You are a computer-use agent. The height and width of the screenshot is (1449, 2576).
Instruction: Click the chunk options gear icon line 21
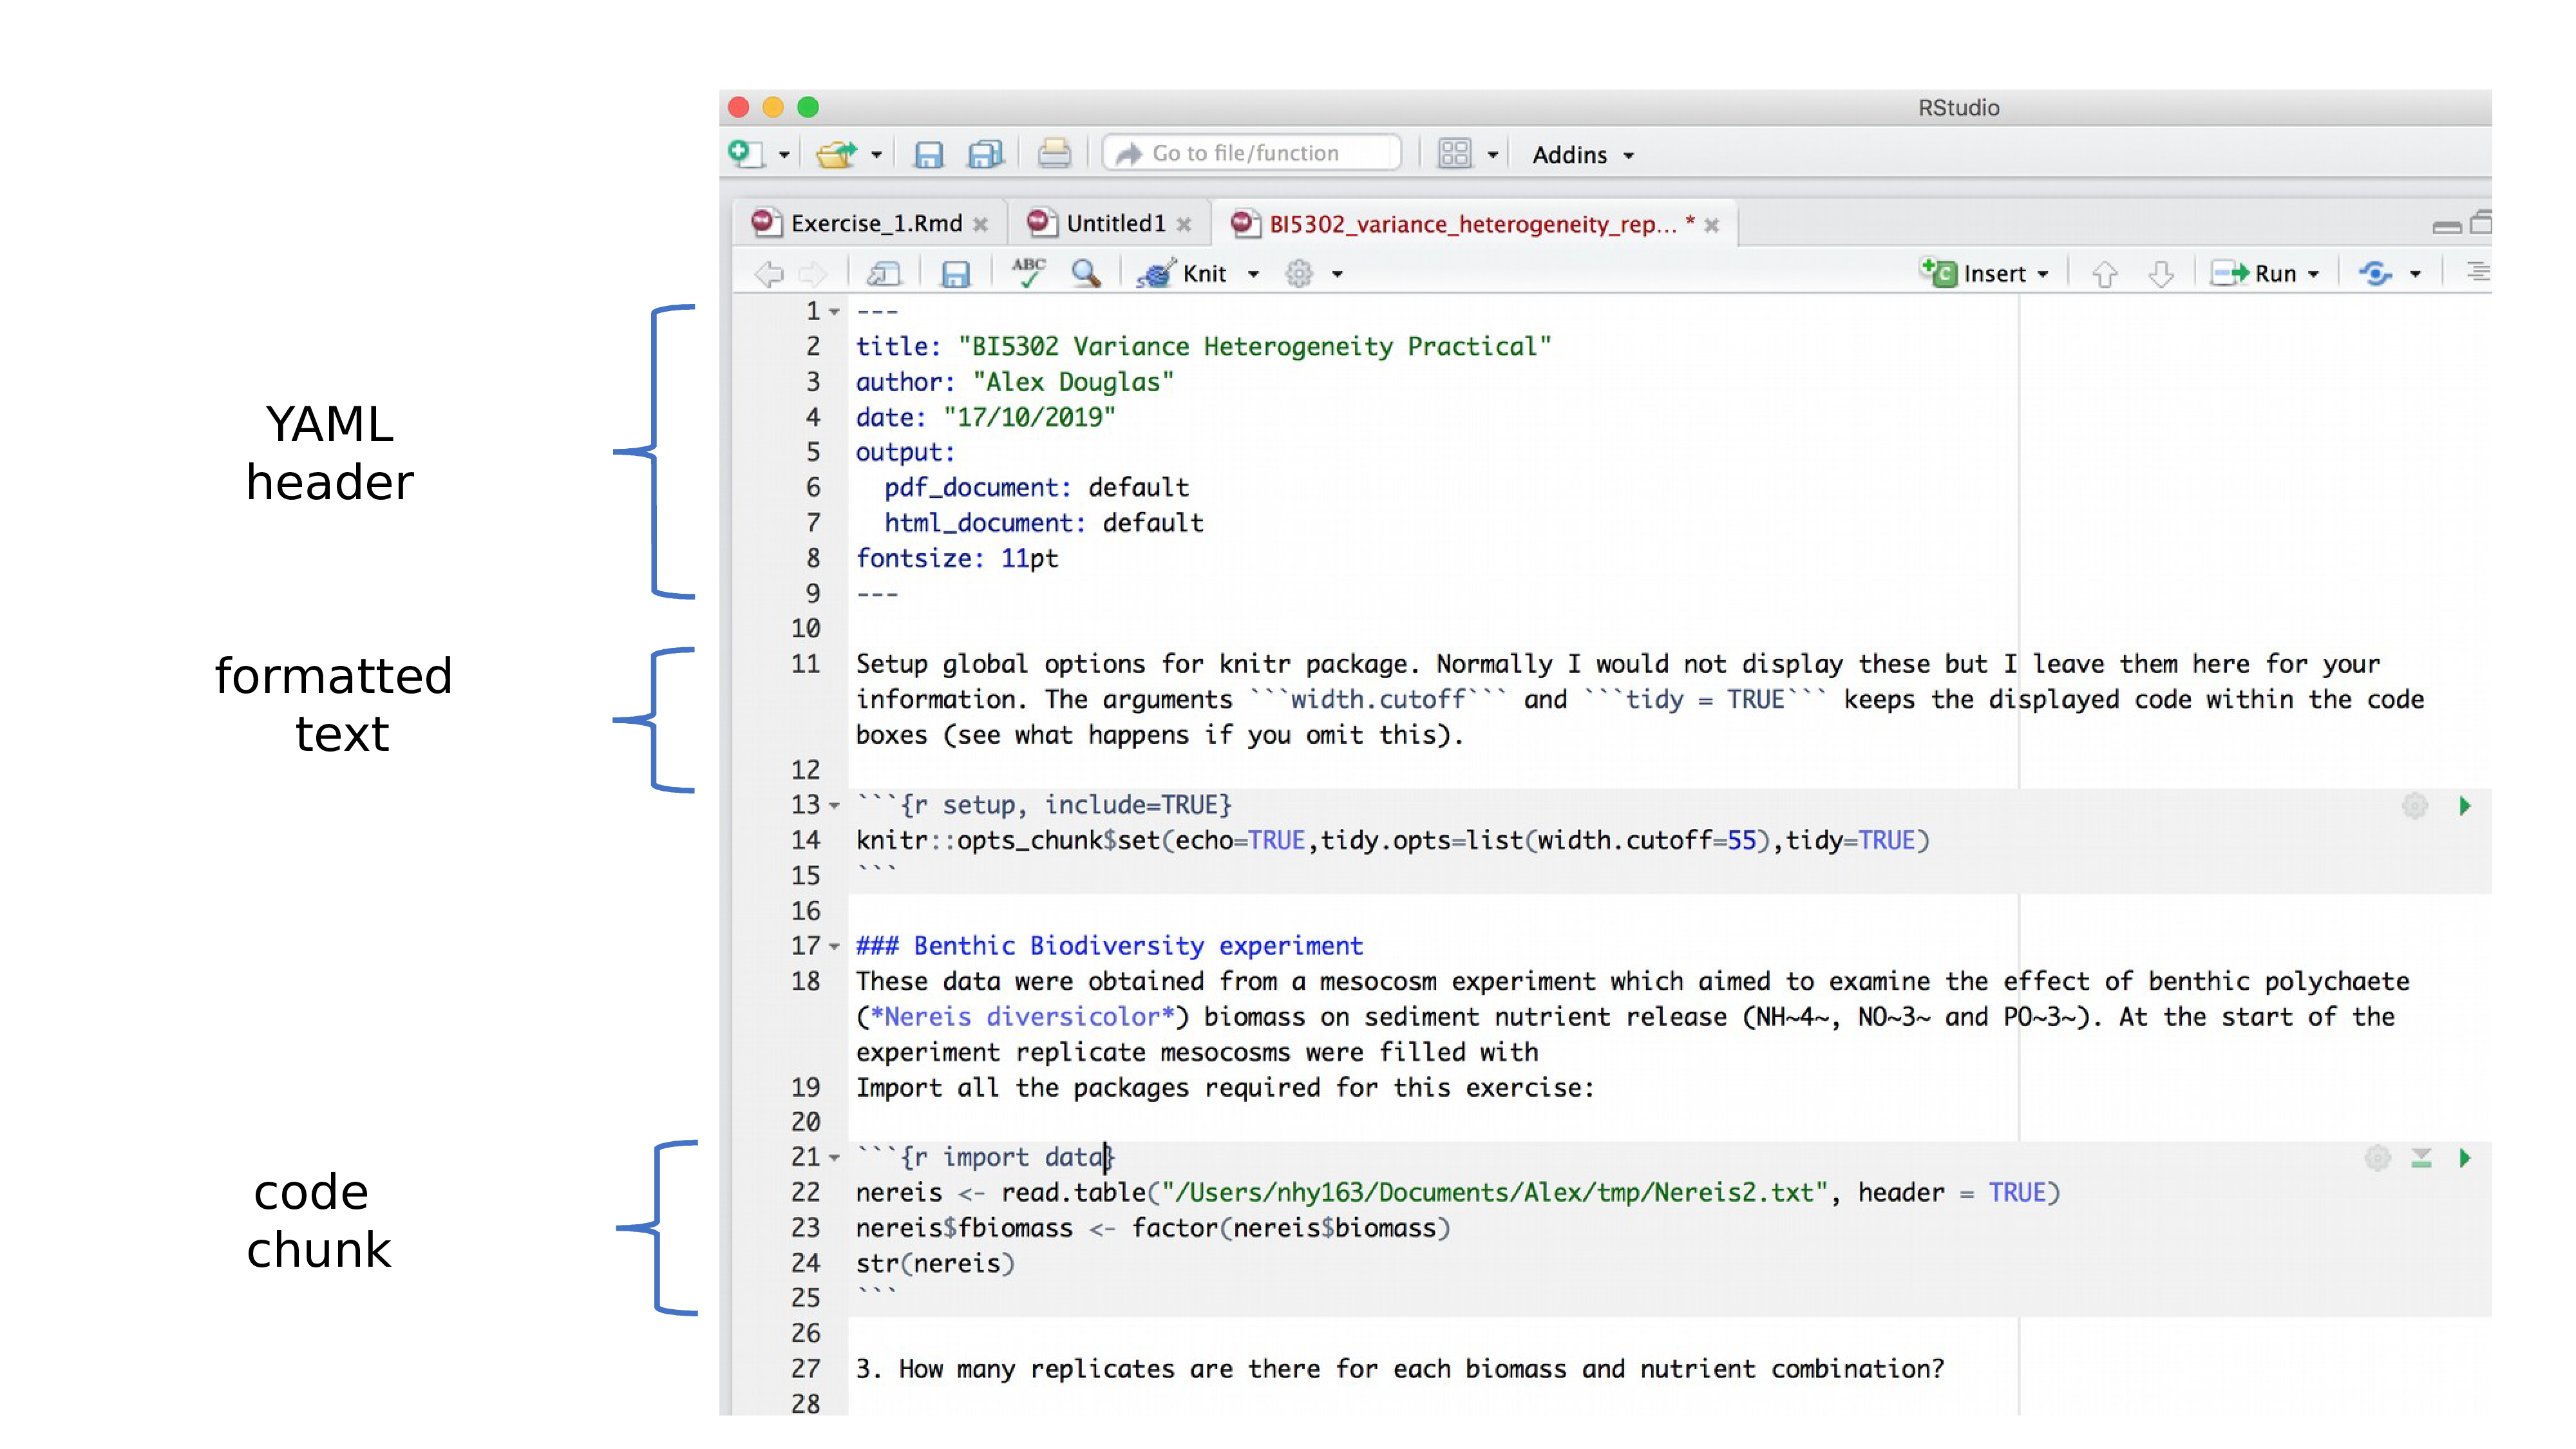coord(2376,1159)
